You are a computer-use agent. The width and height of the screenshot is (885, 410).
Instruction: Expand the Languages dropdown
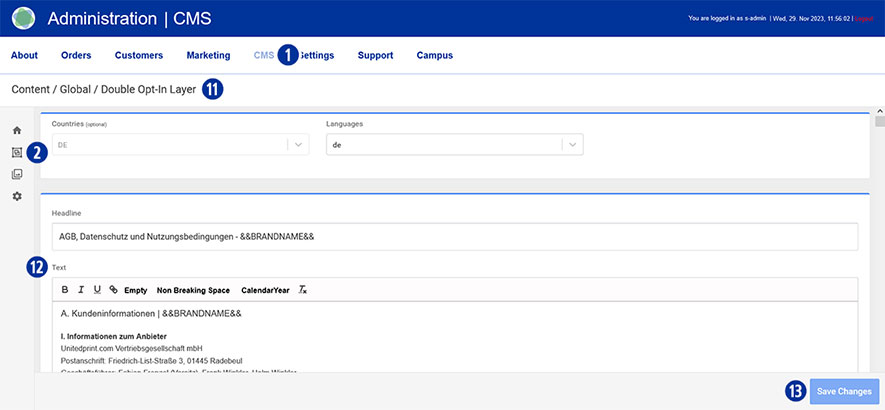pos(572,144)
